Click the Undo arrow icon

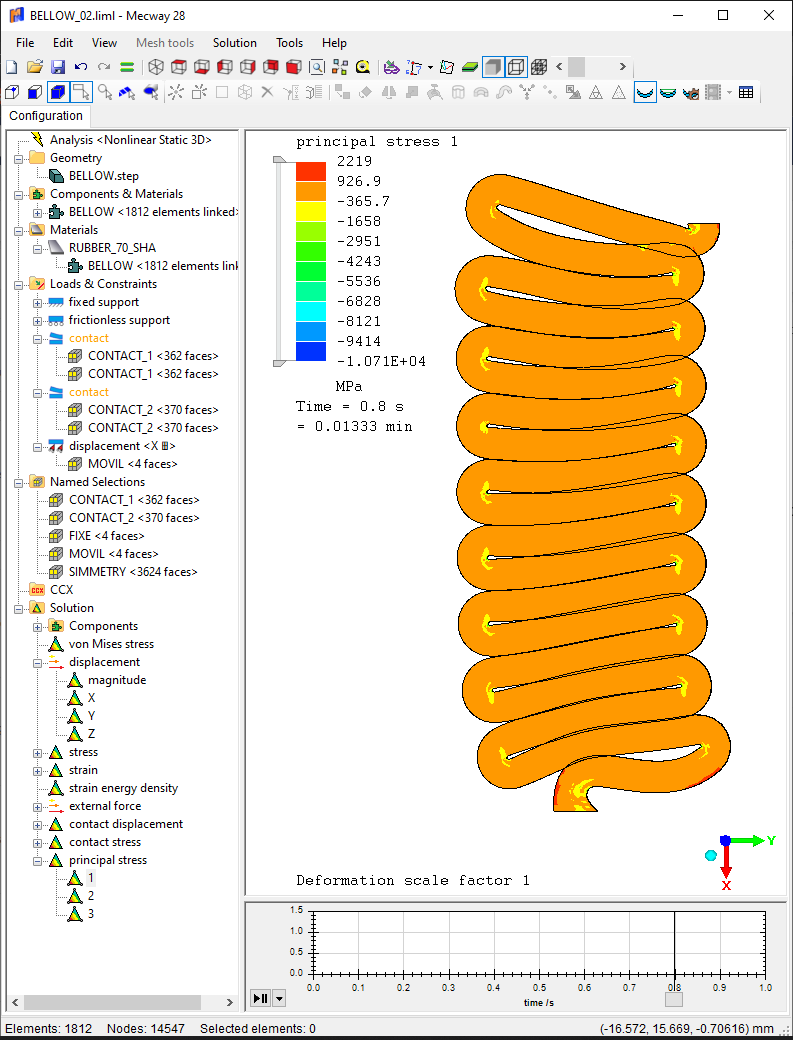[81, 67]
